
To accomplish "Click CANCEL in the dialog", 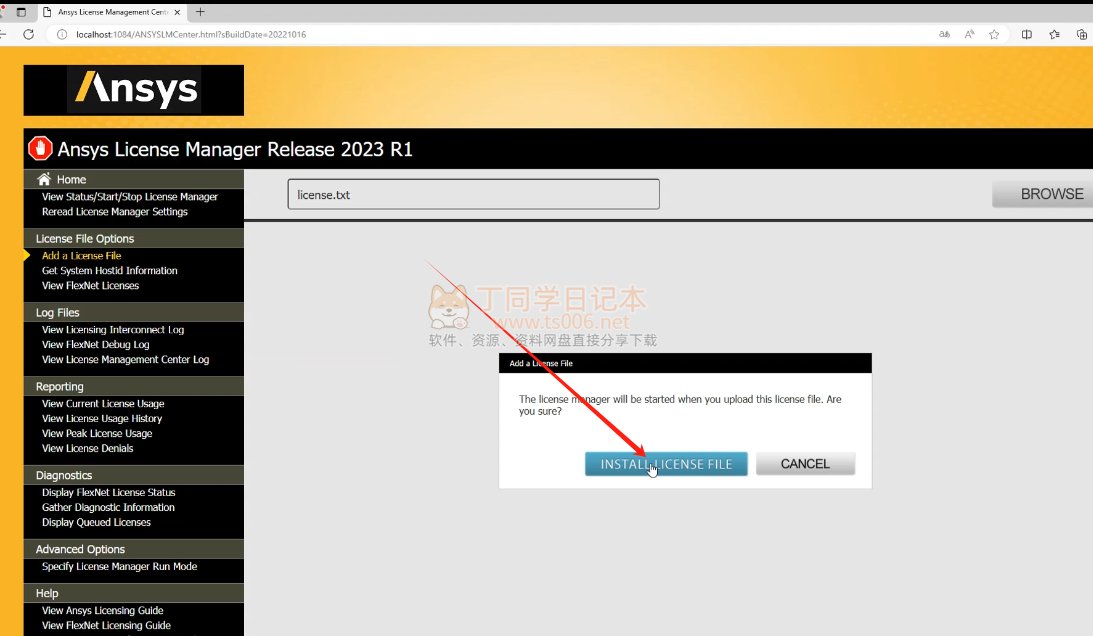I will 805,464.
